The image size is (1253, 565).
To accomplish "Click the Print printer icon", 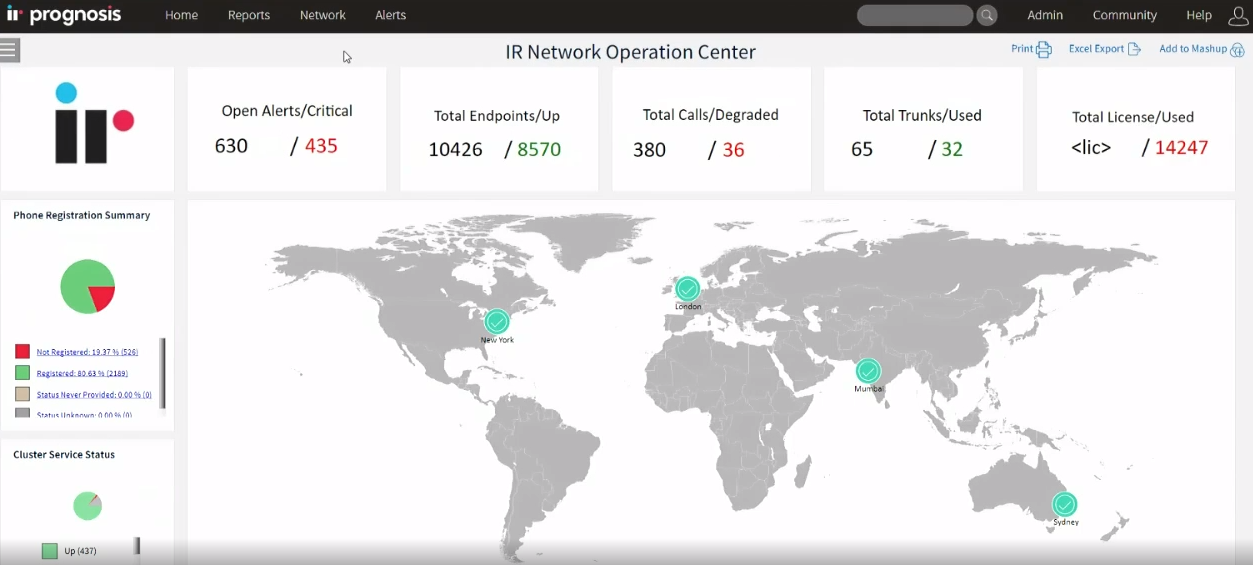I will pos(1044,49).
